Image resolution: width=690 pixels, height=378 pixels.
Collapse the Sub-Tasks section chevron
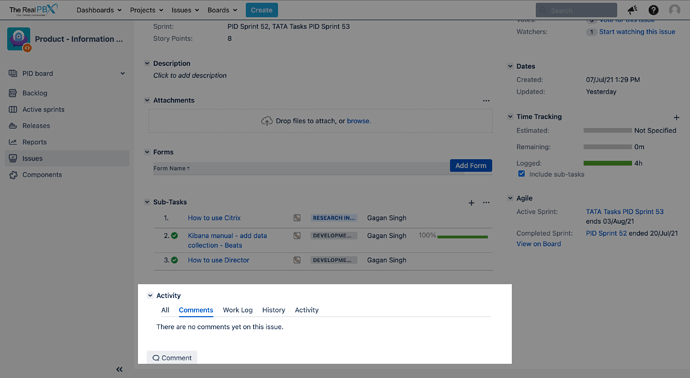(147, 202)
